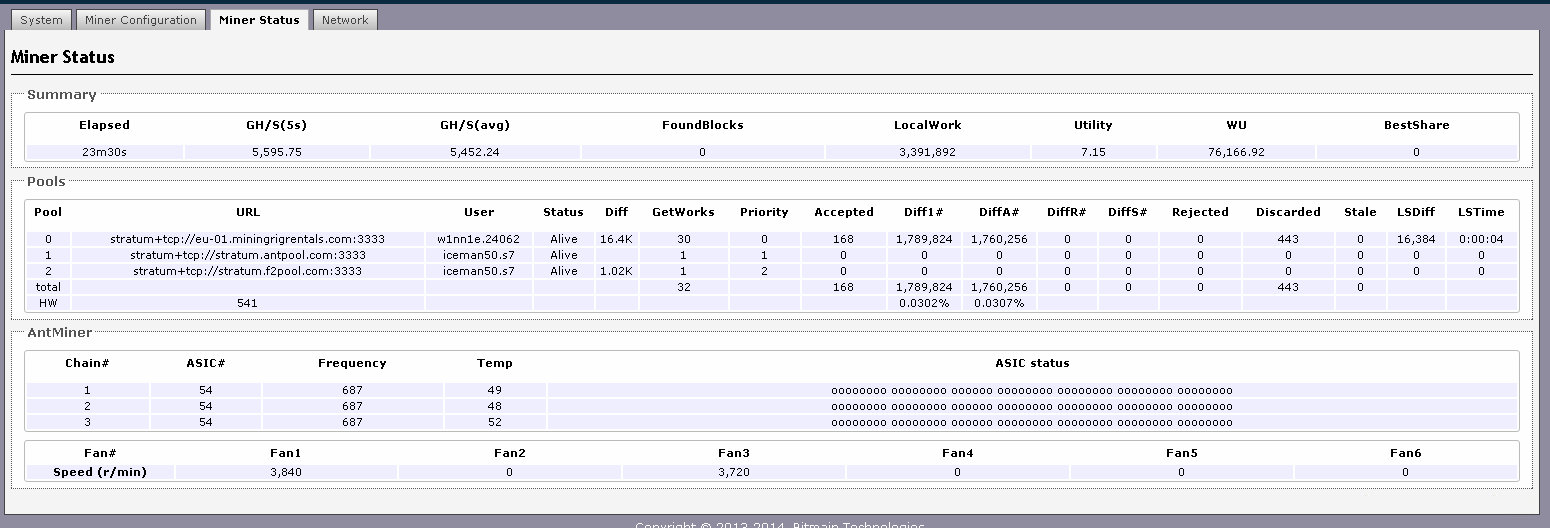The height and width of the screenshot is (528, 1550).
Task: Open the Network tab
Action: pos(345,20)
